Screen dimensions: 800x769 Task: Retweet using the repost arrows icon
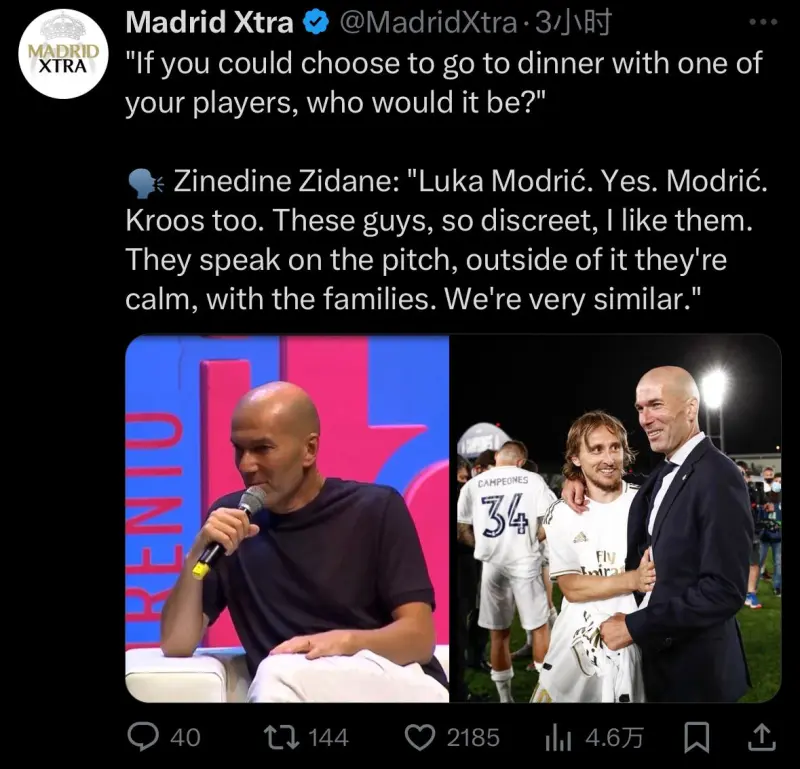tap(281, 737)
